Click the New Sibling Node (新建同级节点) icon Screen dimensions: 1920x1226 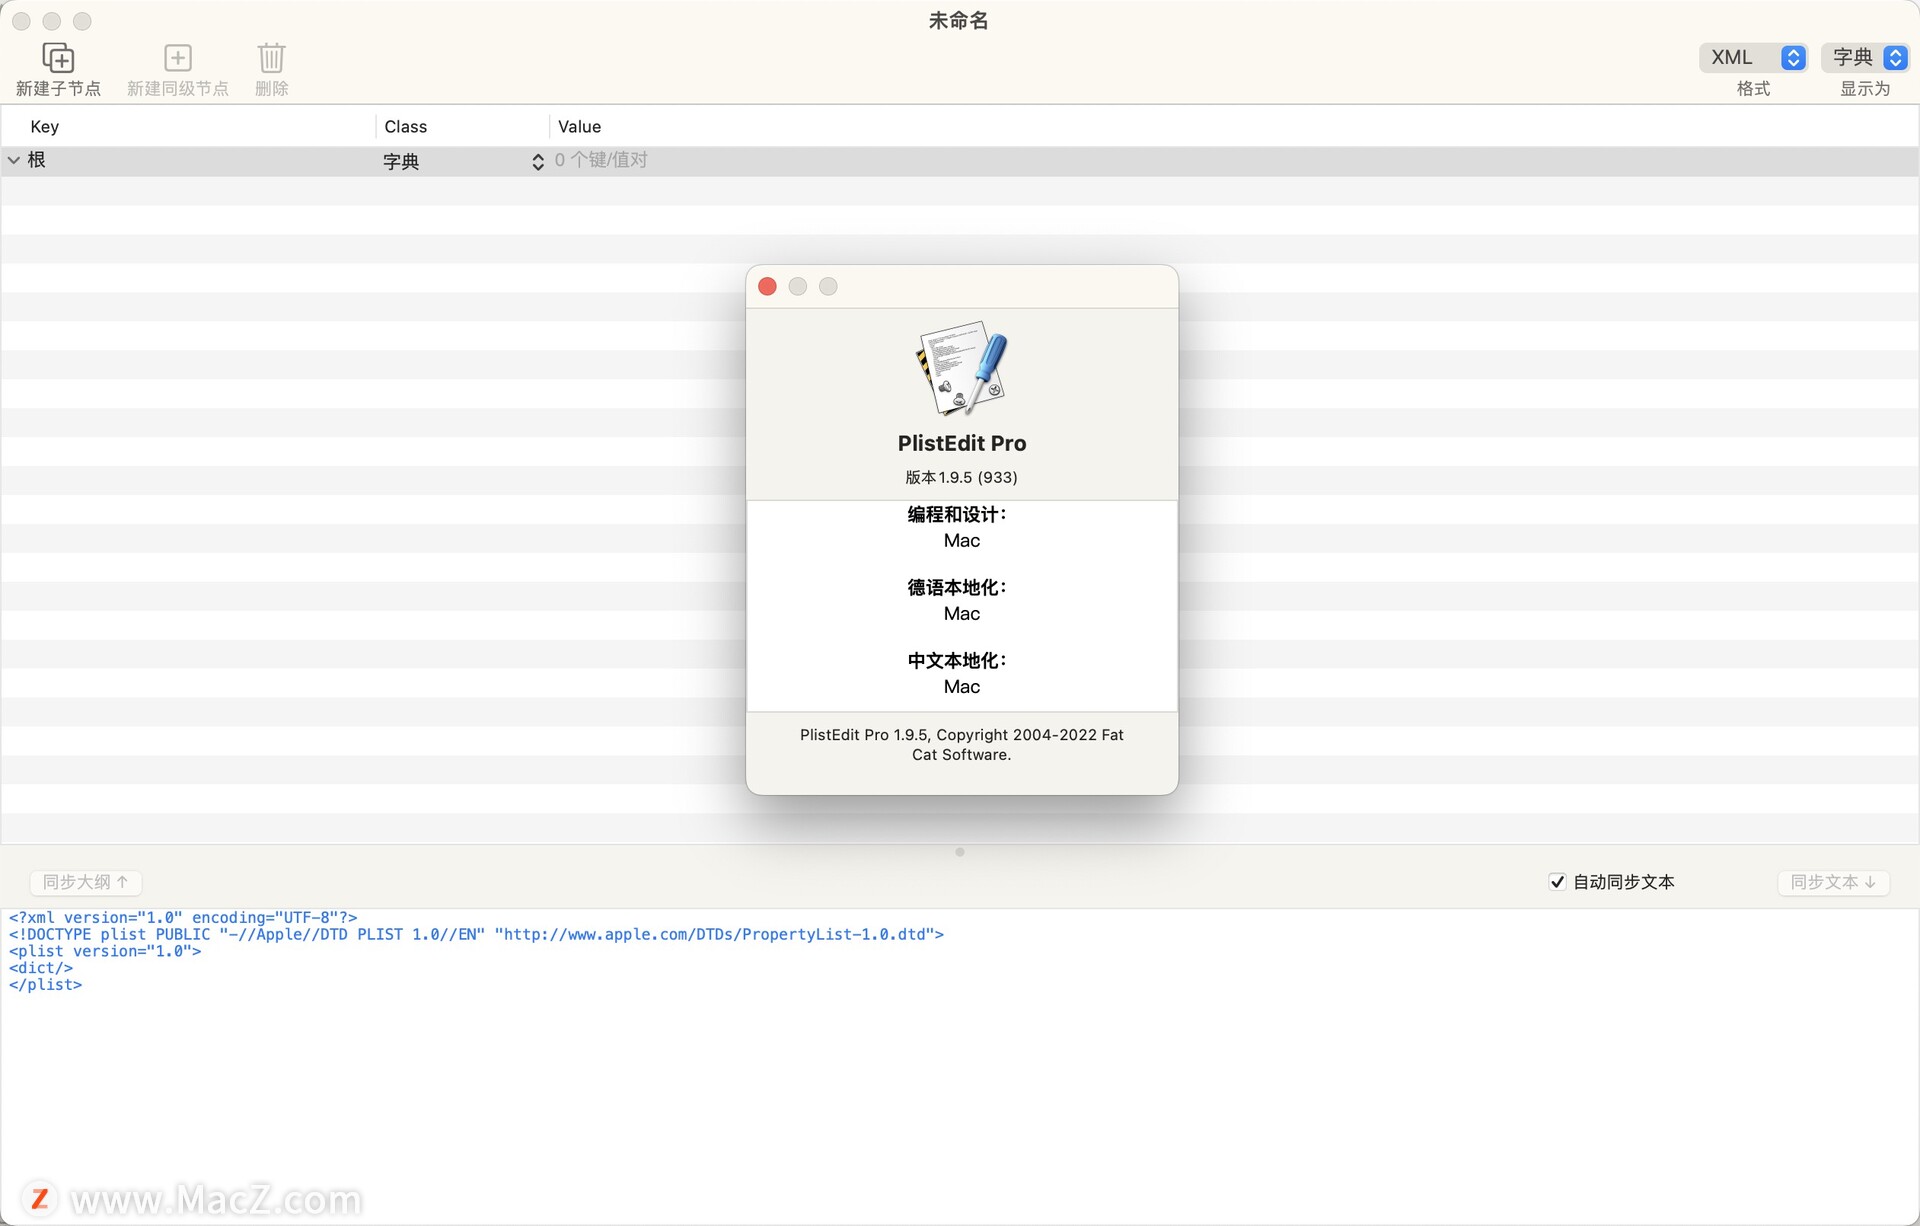point(178,58)
